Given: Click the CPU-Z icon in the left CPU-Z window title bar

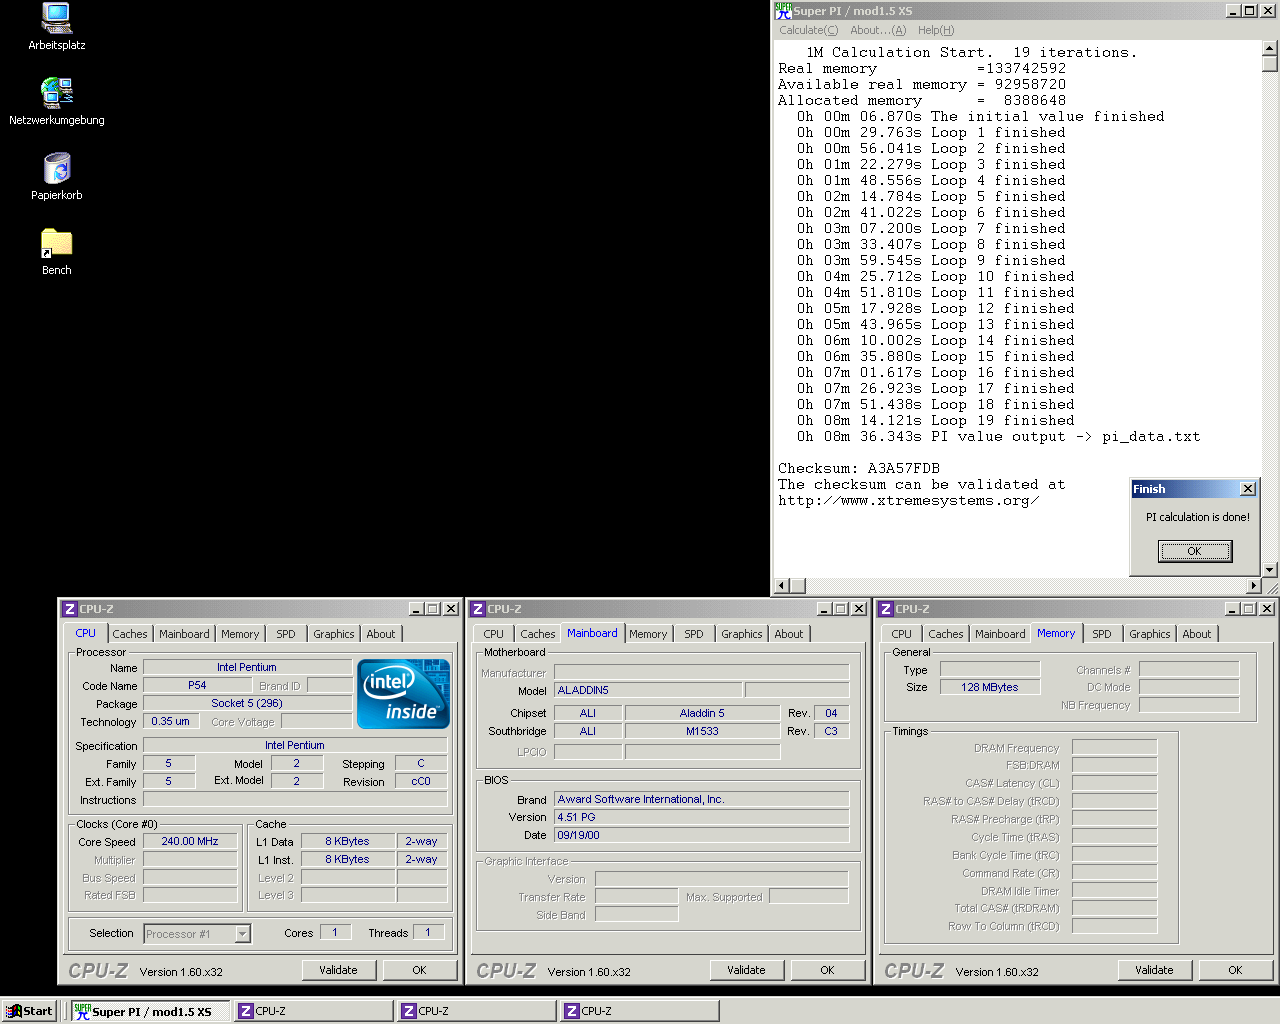Looking at the screenshot, I should pyautogui.click(x=69, y=609).
